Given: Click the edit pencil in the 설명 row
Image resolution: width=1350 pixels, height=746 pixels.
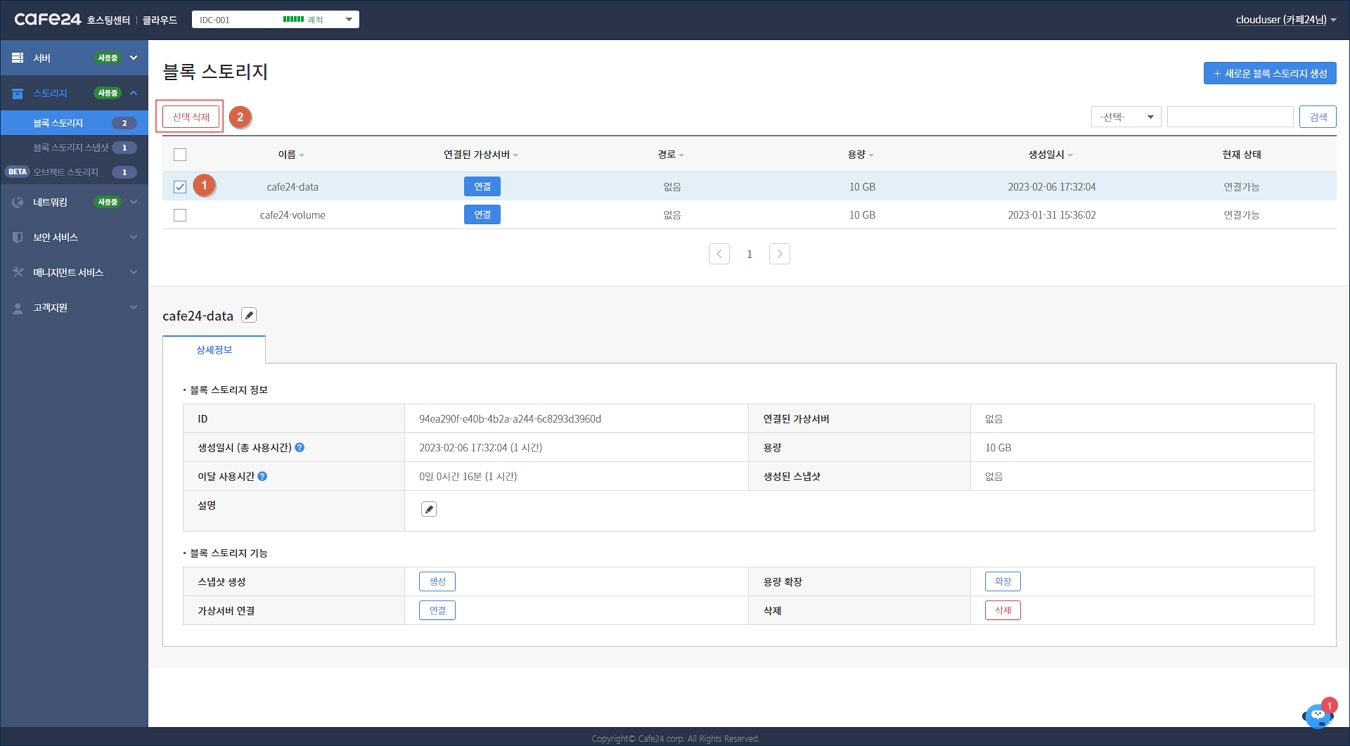Looking at the screenshot, I should click(x=429, y=509).
